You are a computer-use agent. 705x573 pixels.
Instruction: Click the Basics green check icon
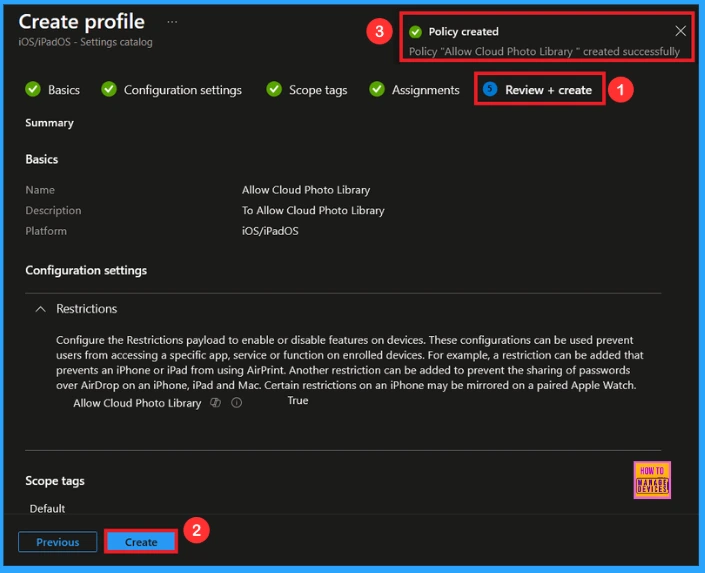point(33,90)
